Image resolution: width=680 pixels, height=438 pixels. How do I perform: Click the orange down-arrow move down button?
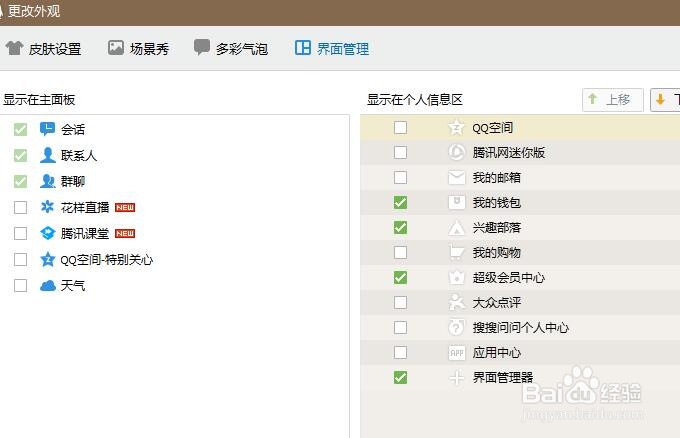pyautogui.click(x=665, y=100)
